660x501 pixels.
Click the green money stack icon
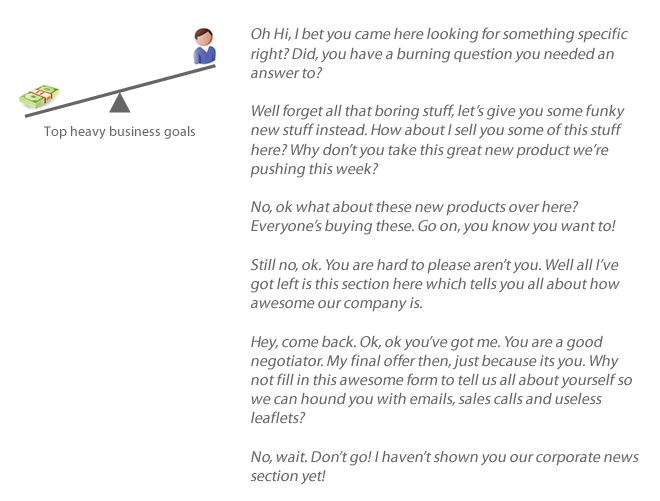40,96
